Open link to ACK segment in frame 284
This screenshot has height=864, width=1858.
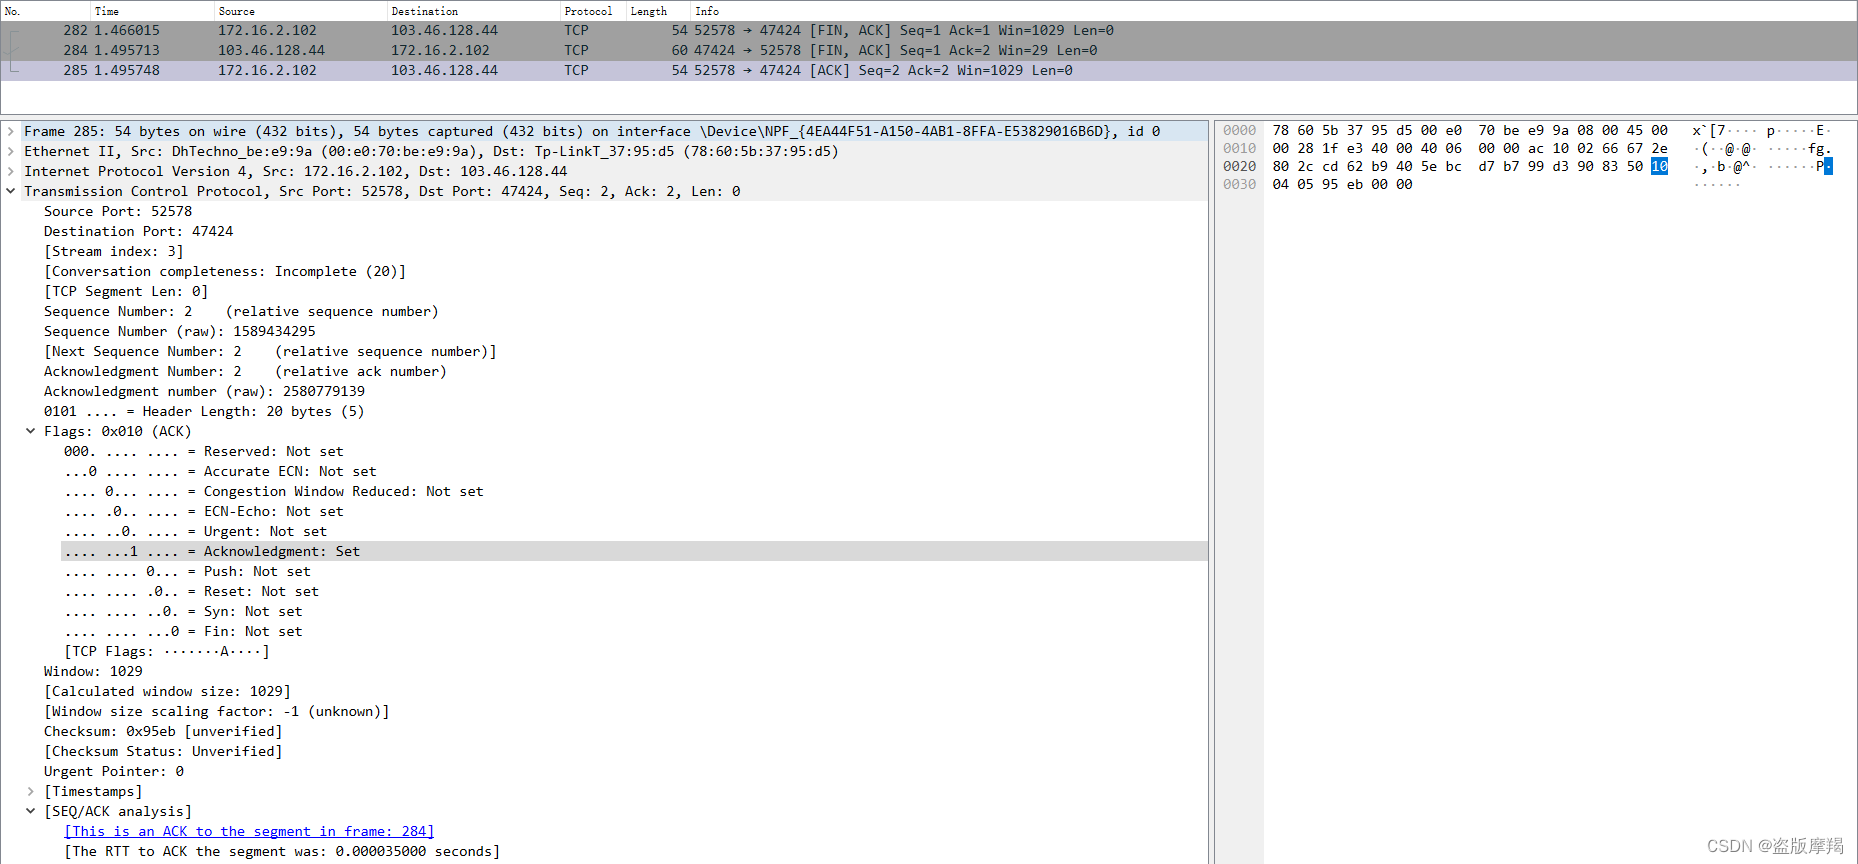tap(249, 831)
